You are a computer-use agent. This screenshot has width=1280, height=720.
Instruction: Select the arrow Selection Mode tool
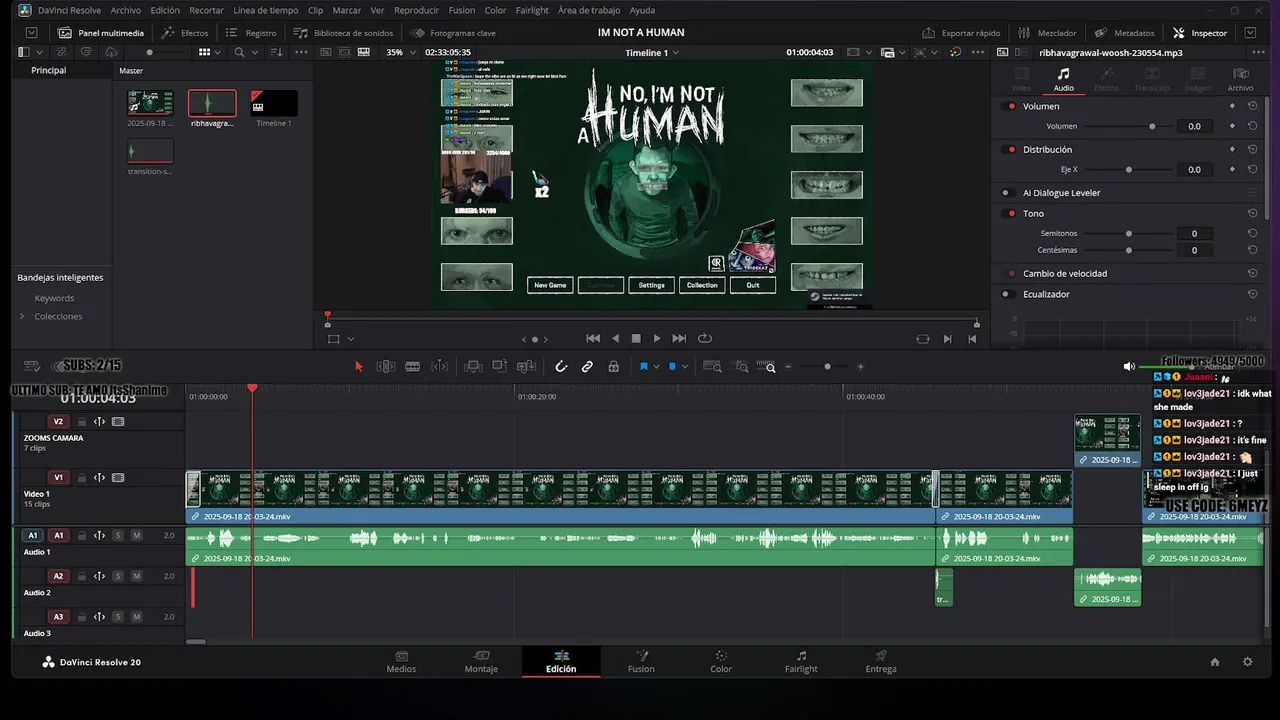coord(359,367)
